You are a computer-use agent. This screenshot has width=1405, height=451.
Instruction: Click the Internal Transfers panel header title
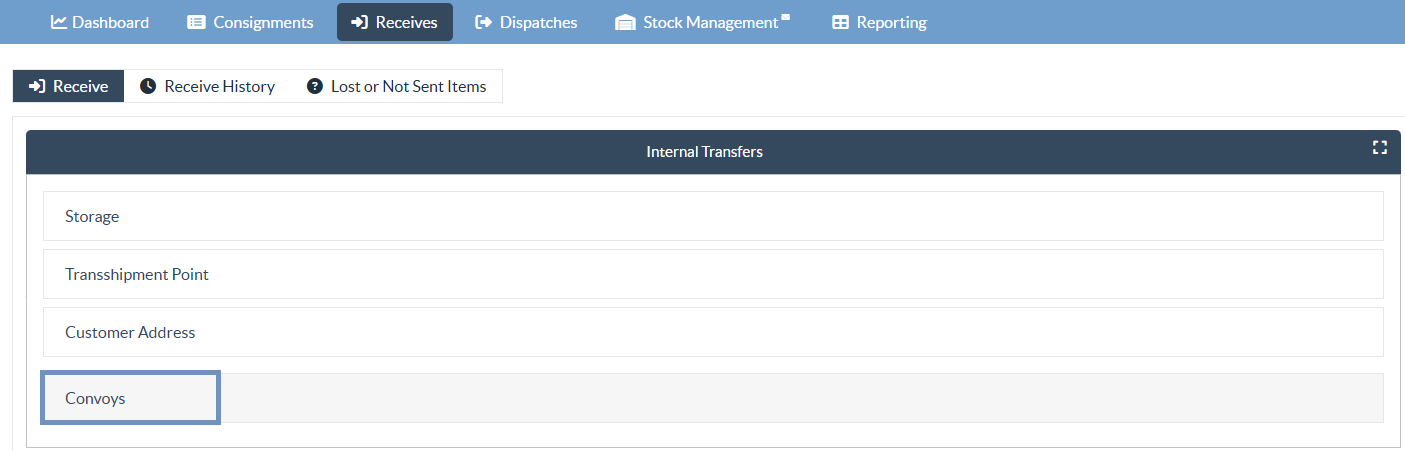coord(704,152)
